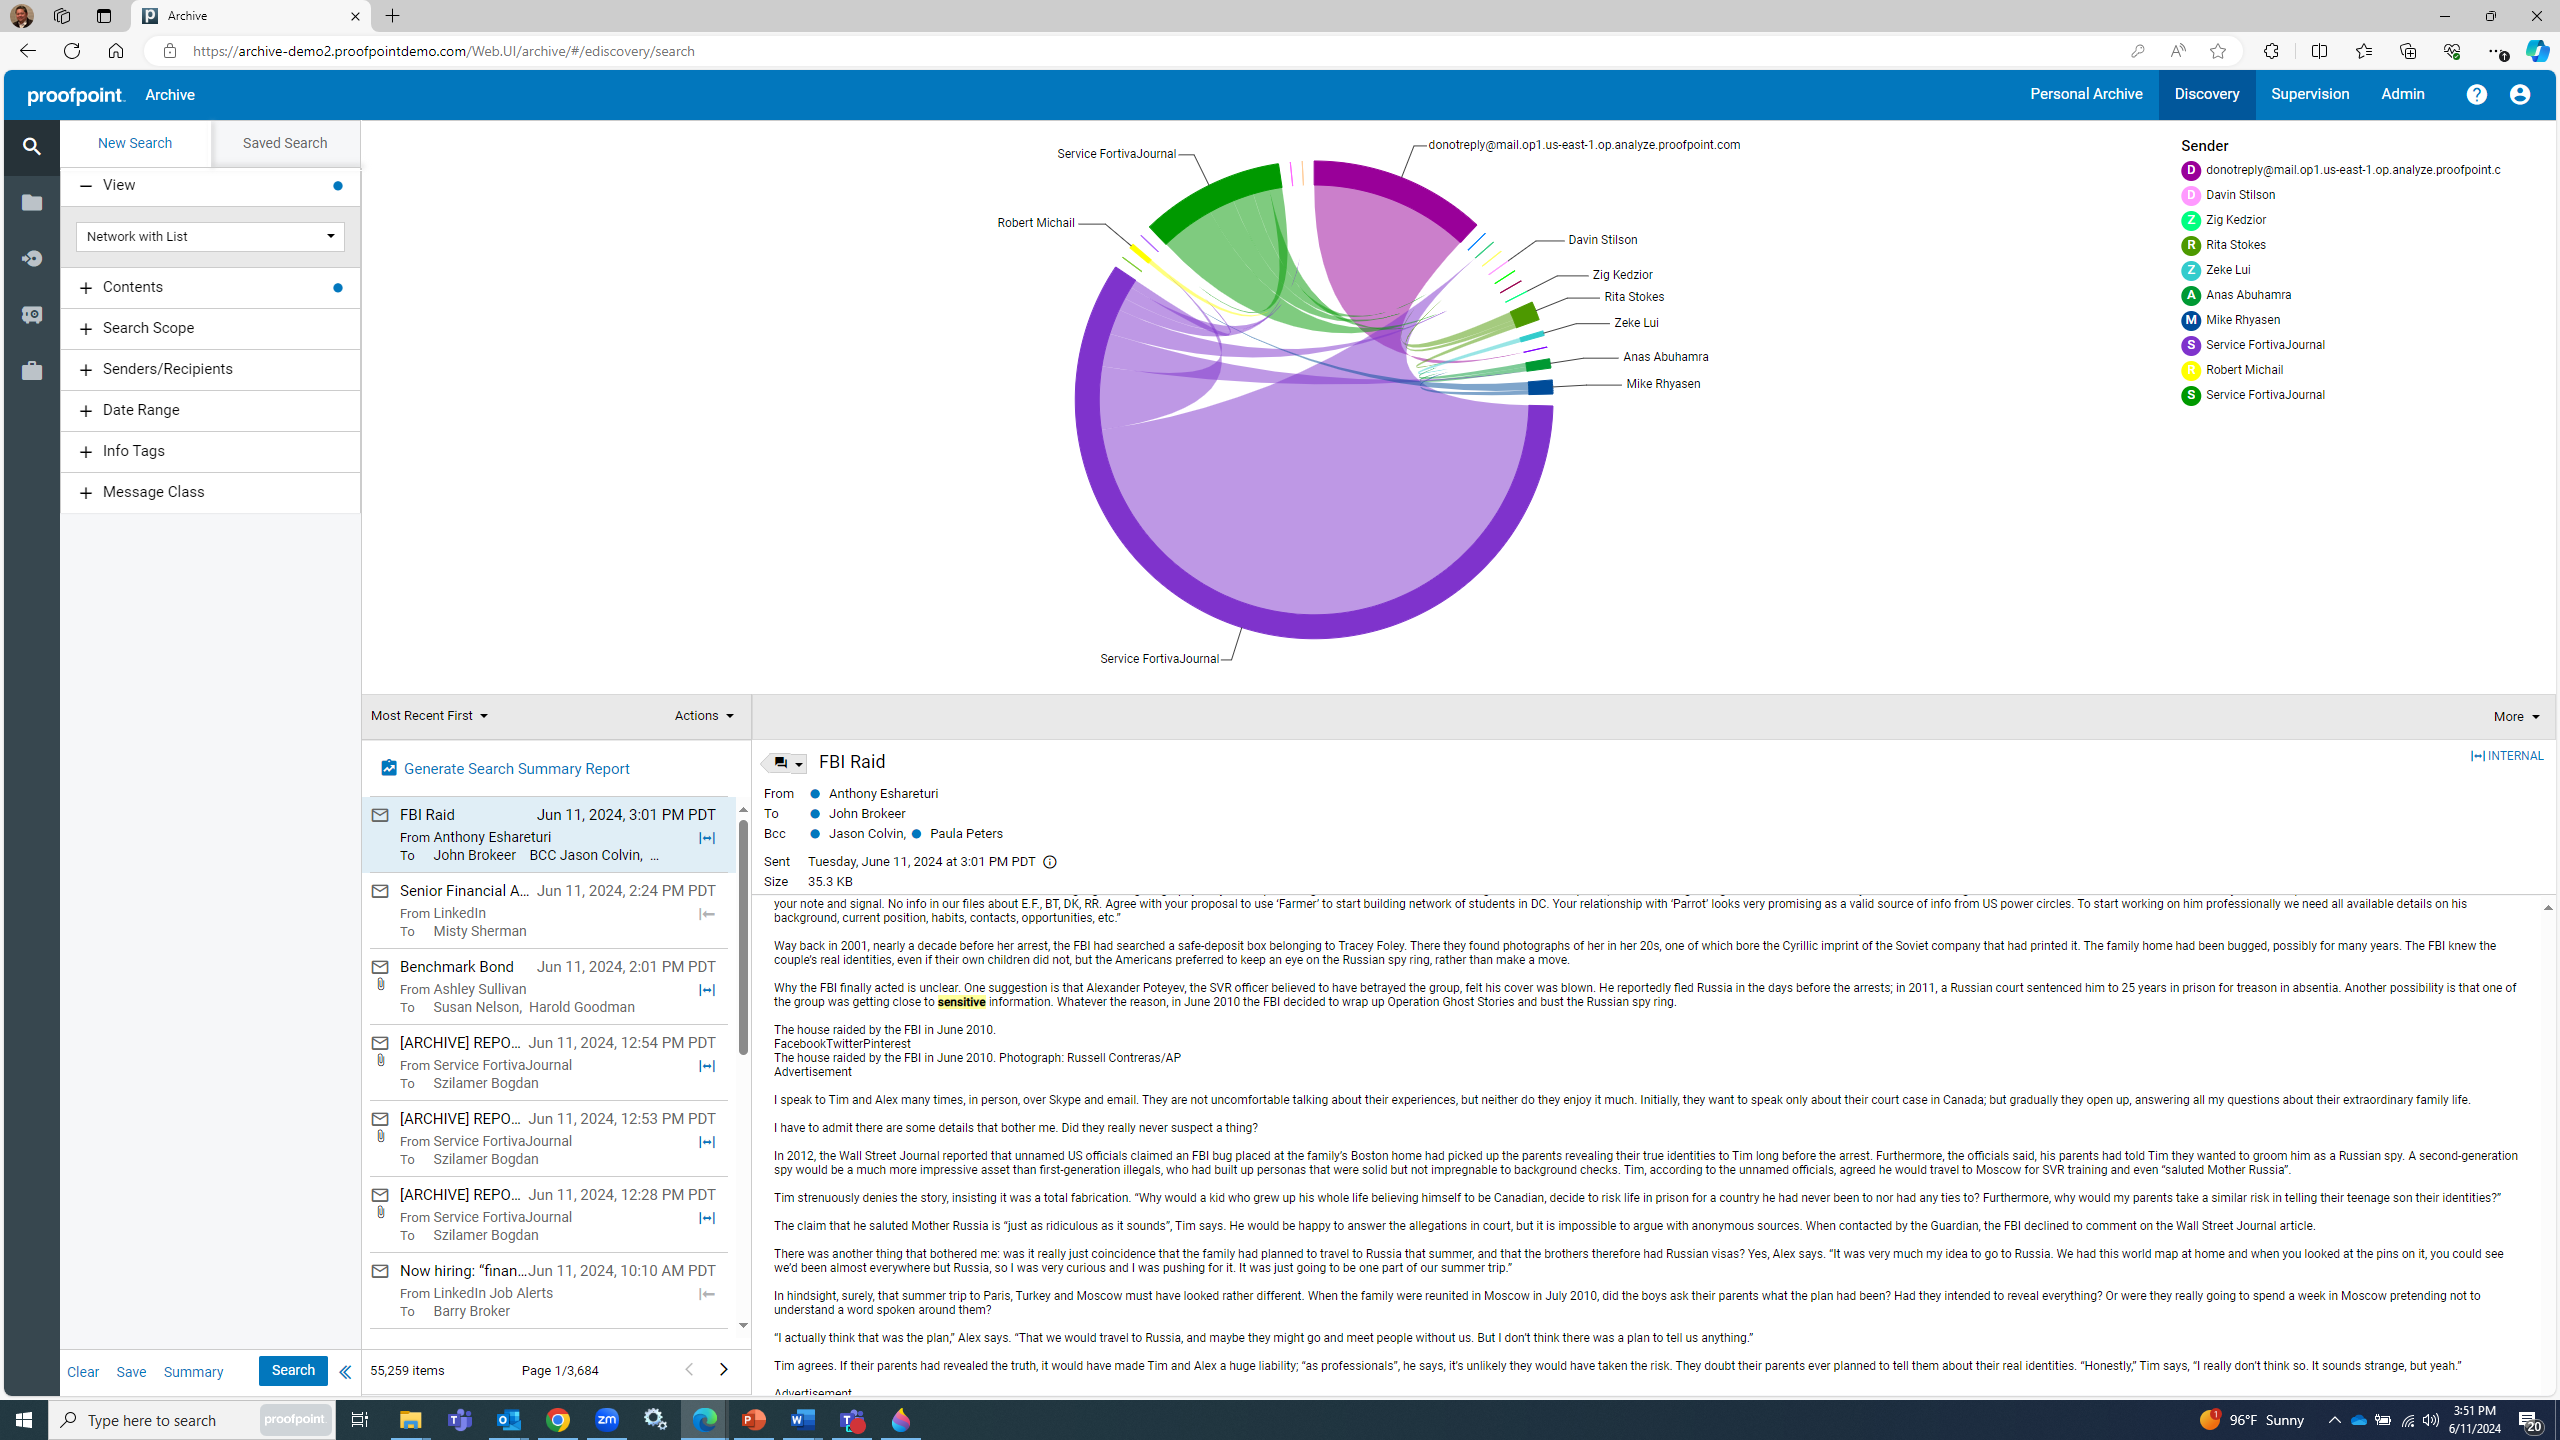Click Generate Search Summary Report link
The image size is (2560, 1440).
(x=517, y=769)
